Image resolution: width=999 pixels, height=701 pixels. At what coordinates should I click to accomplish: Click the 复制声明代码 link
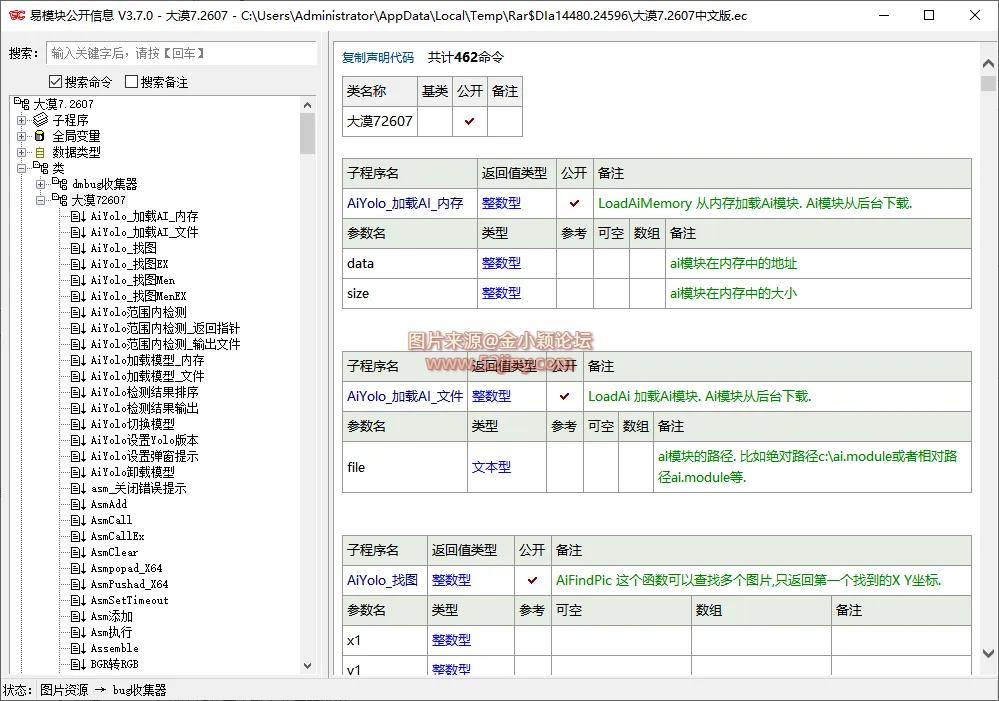(377, 57)
